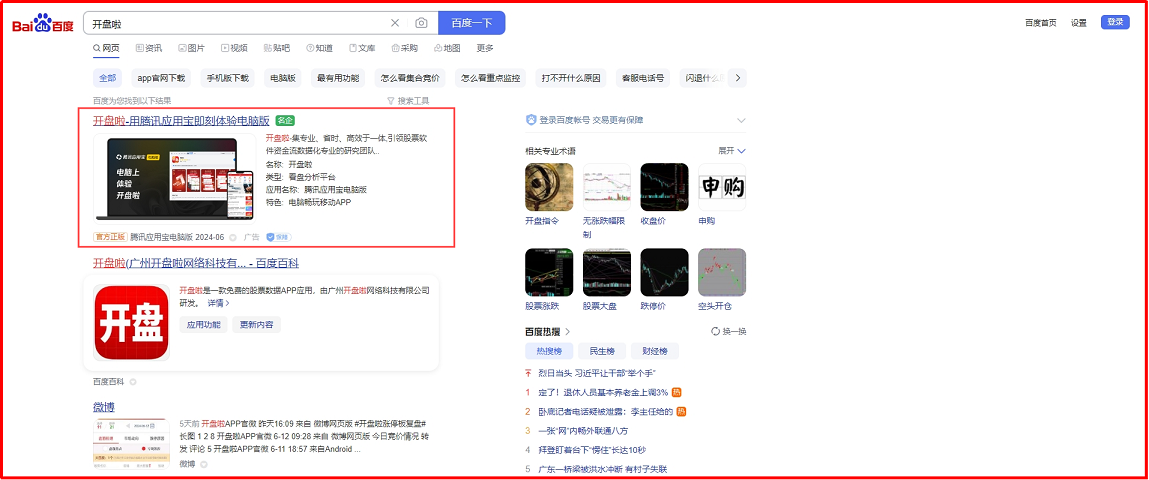Image resolution: width=1149 pixels, height=480 pixels.
Task: Select the 最有用功能 filter chip
Action: tap(338, 78)
